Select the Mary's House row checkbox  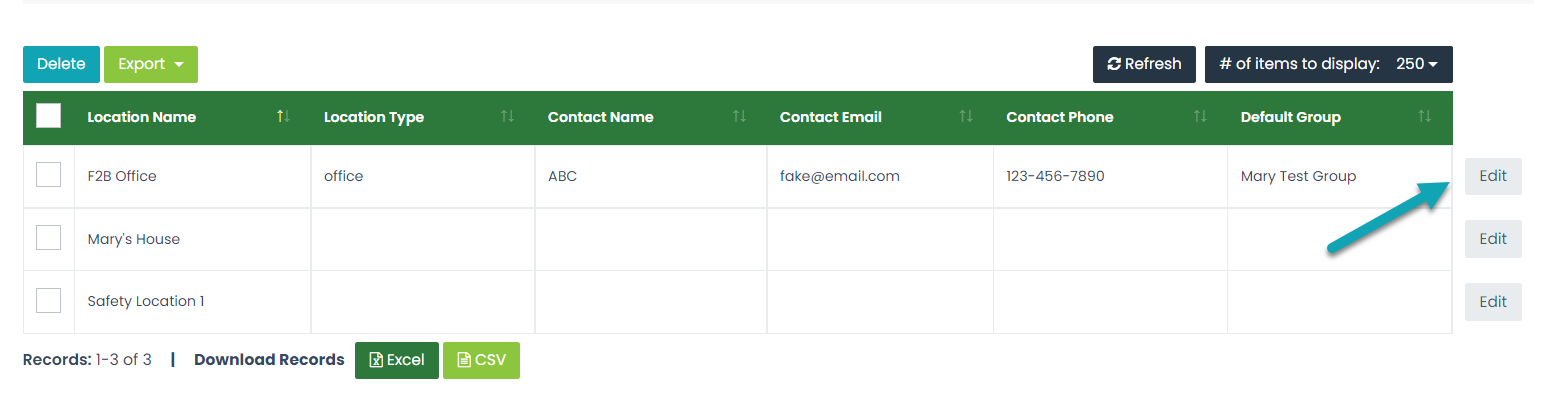48,238
